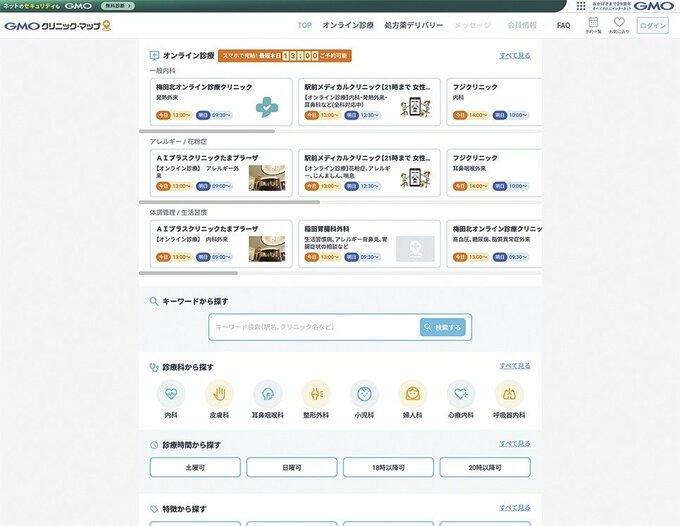Click the ログイン button
680x526 pixels.
[653, 25]
